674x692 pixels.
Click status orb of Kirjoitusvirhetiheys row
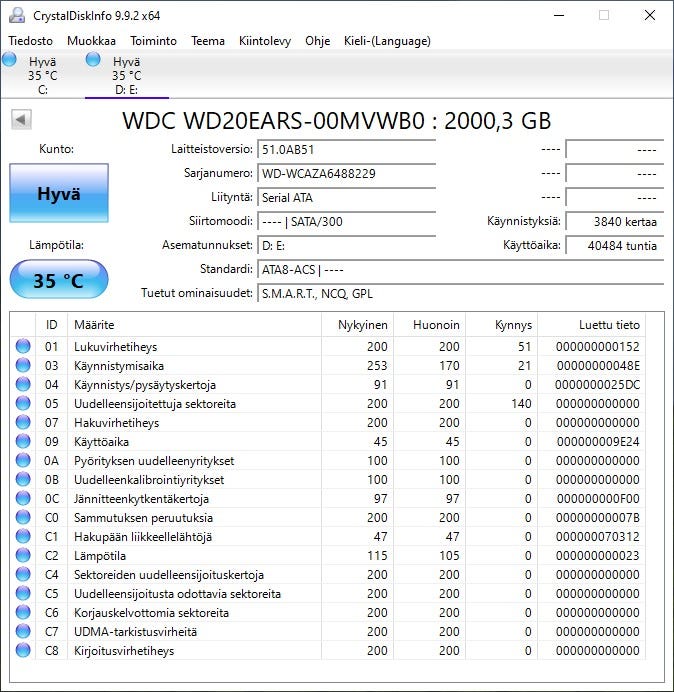point(23,650)
